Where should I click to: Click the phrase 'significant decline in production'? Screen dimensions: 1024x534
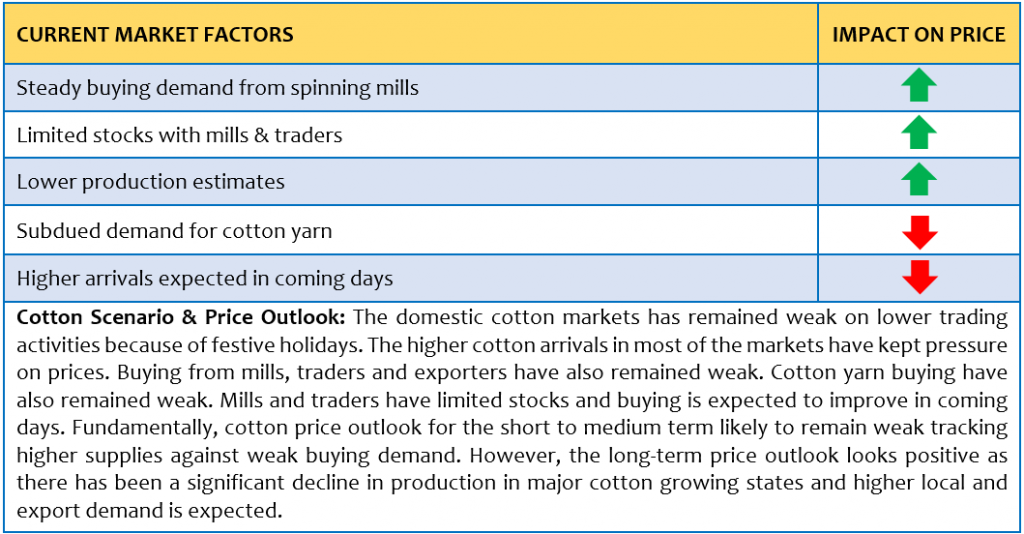coord(316,483)
